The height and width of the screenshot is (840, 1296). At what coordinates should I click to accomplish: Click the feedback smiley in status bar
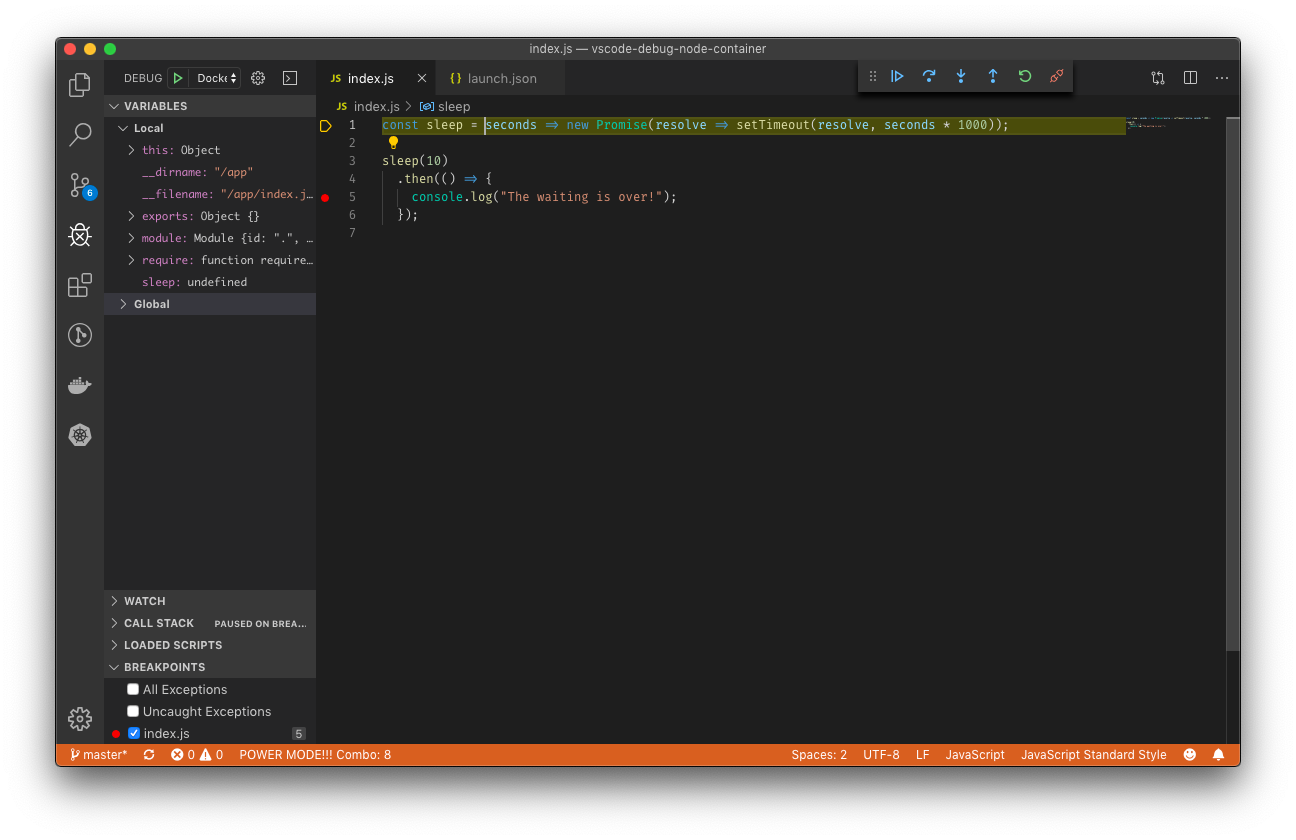point(1190,755)
